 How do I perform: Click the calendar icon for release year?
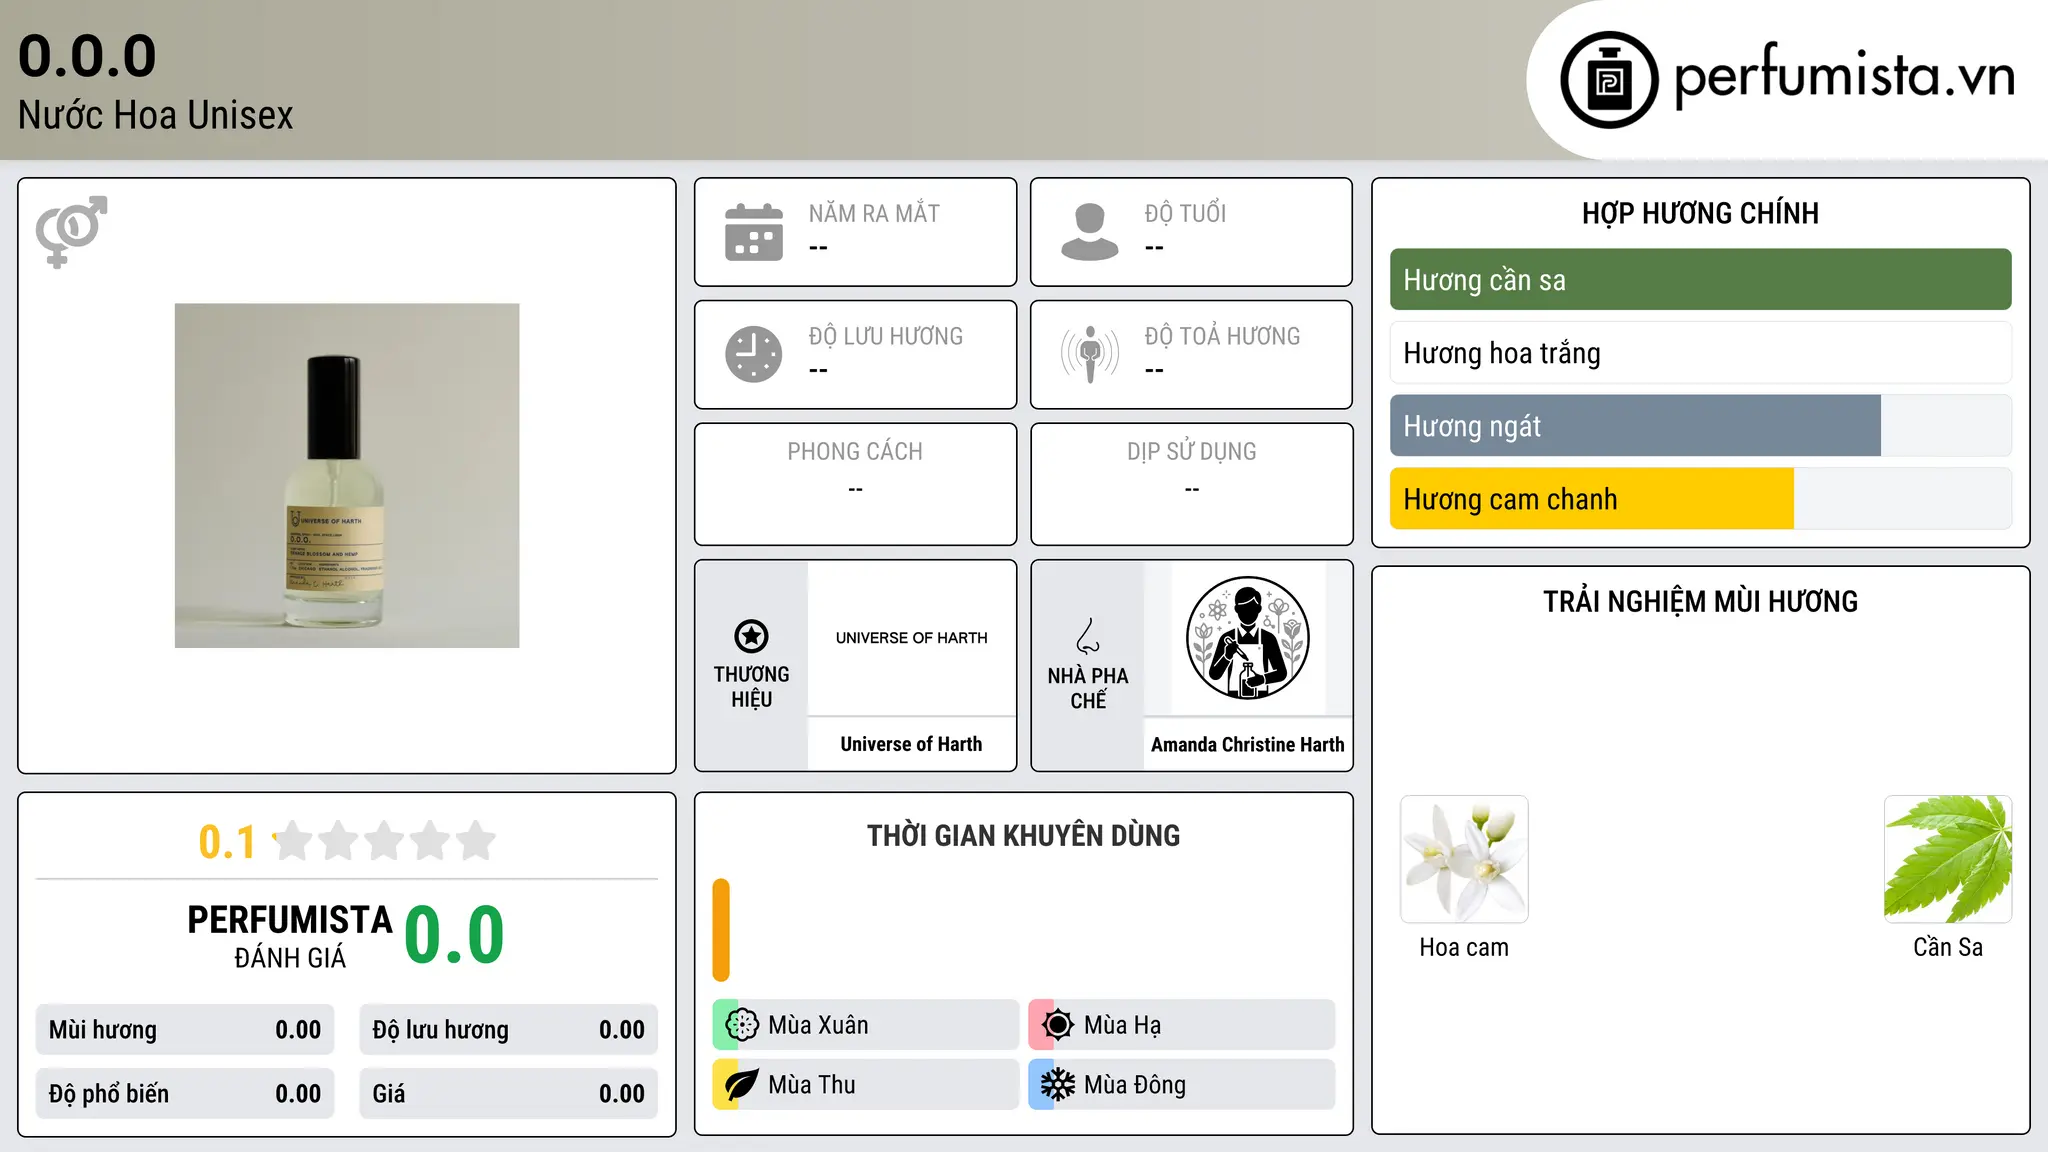[754, 232]
